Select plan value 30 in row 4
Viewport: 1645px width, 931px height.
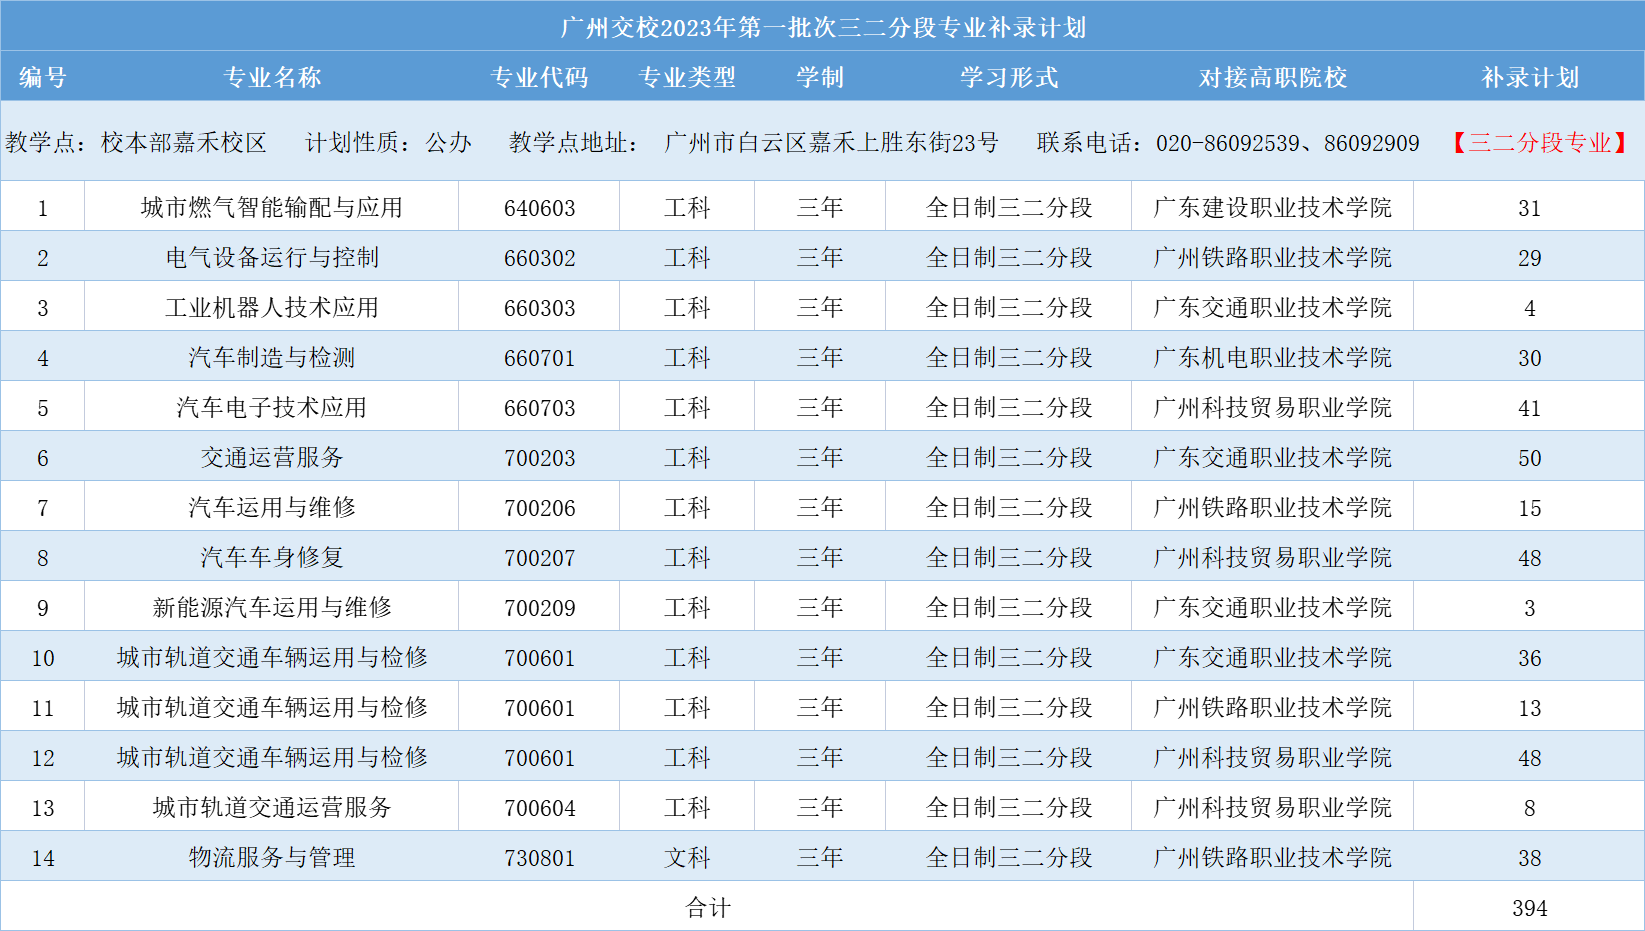[x=1530, y=358]
